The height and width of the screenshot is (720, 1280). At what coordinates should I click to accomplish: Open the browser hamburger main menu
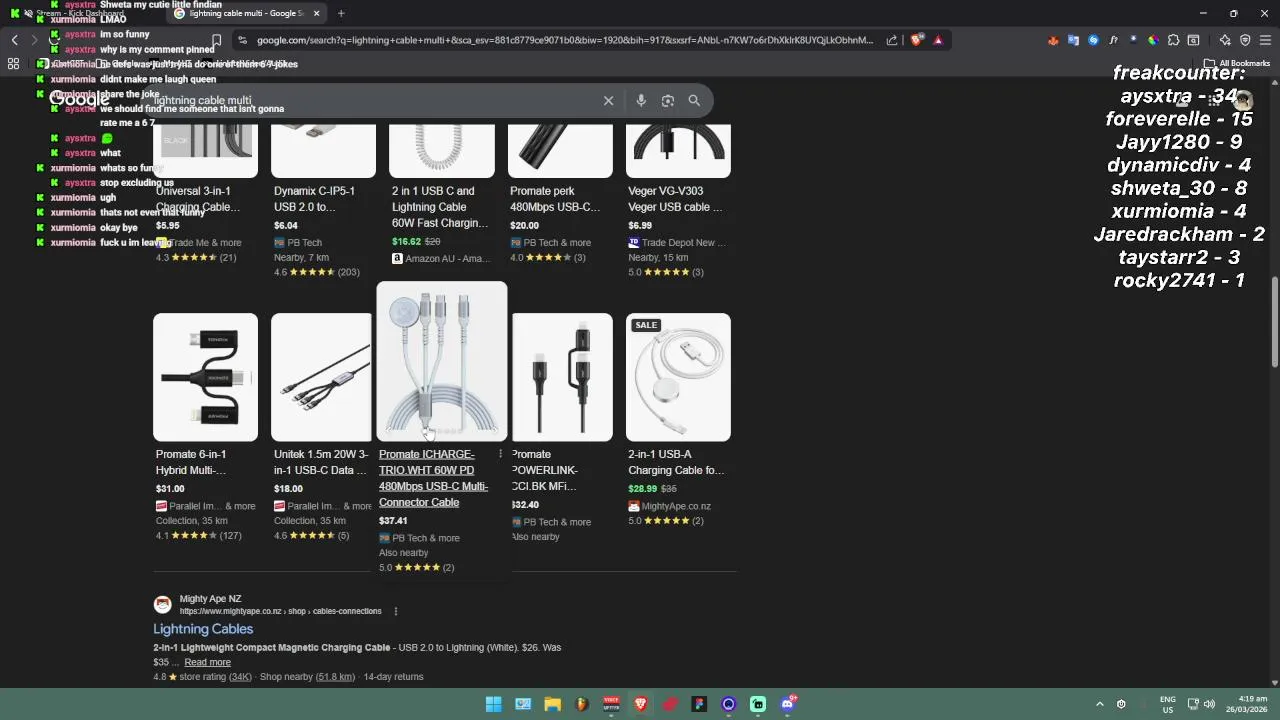click(x=1265, y=40)
